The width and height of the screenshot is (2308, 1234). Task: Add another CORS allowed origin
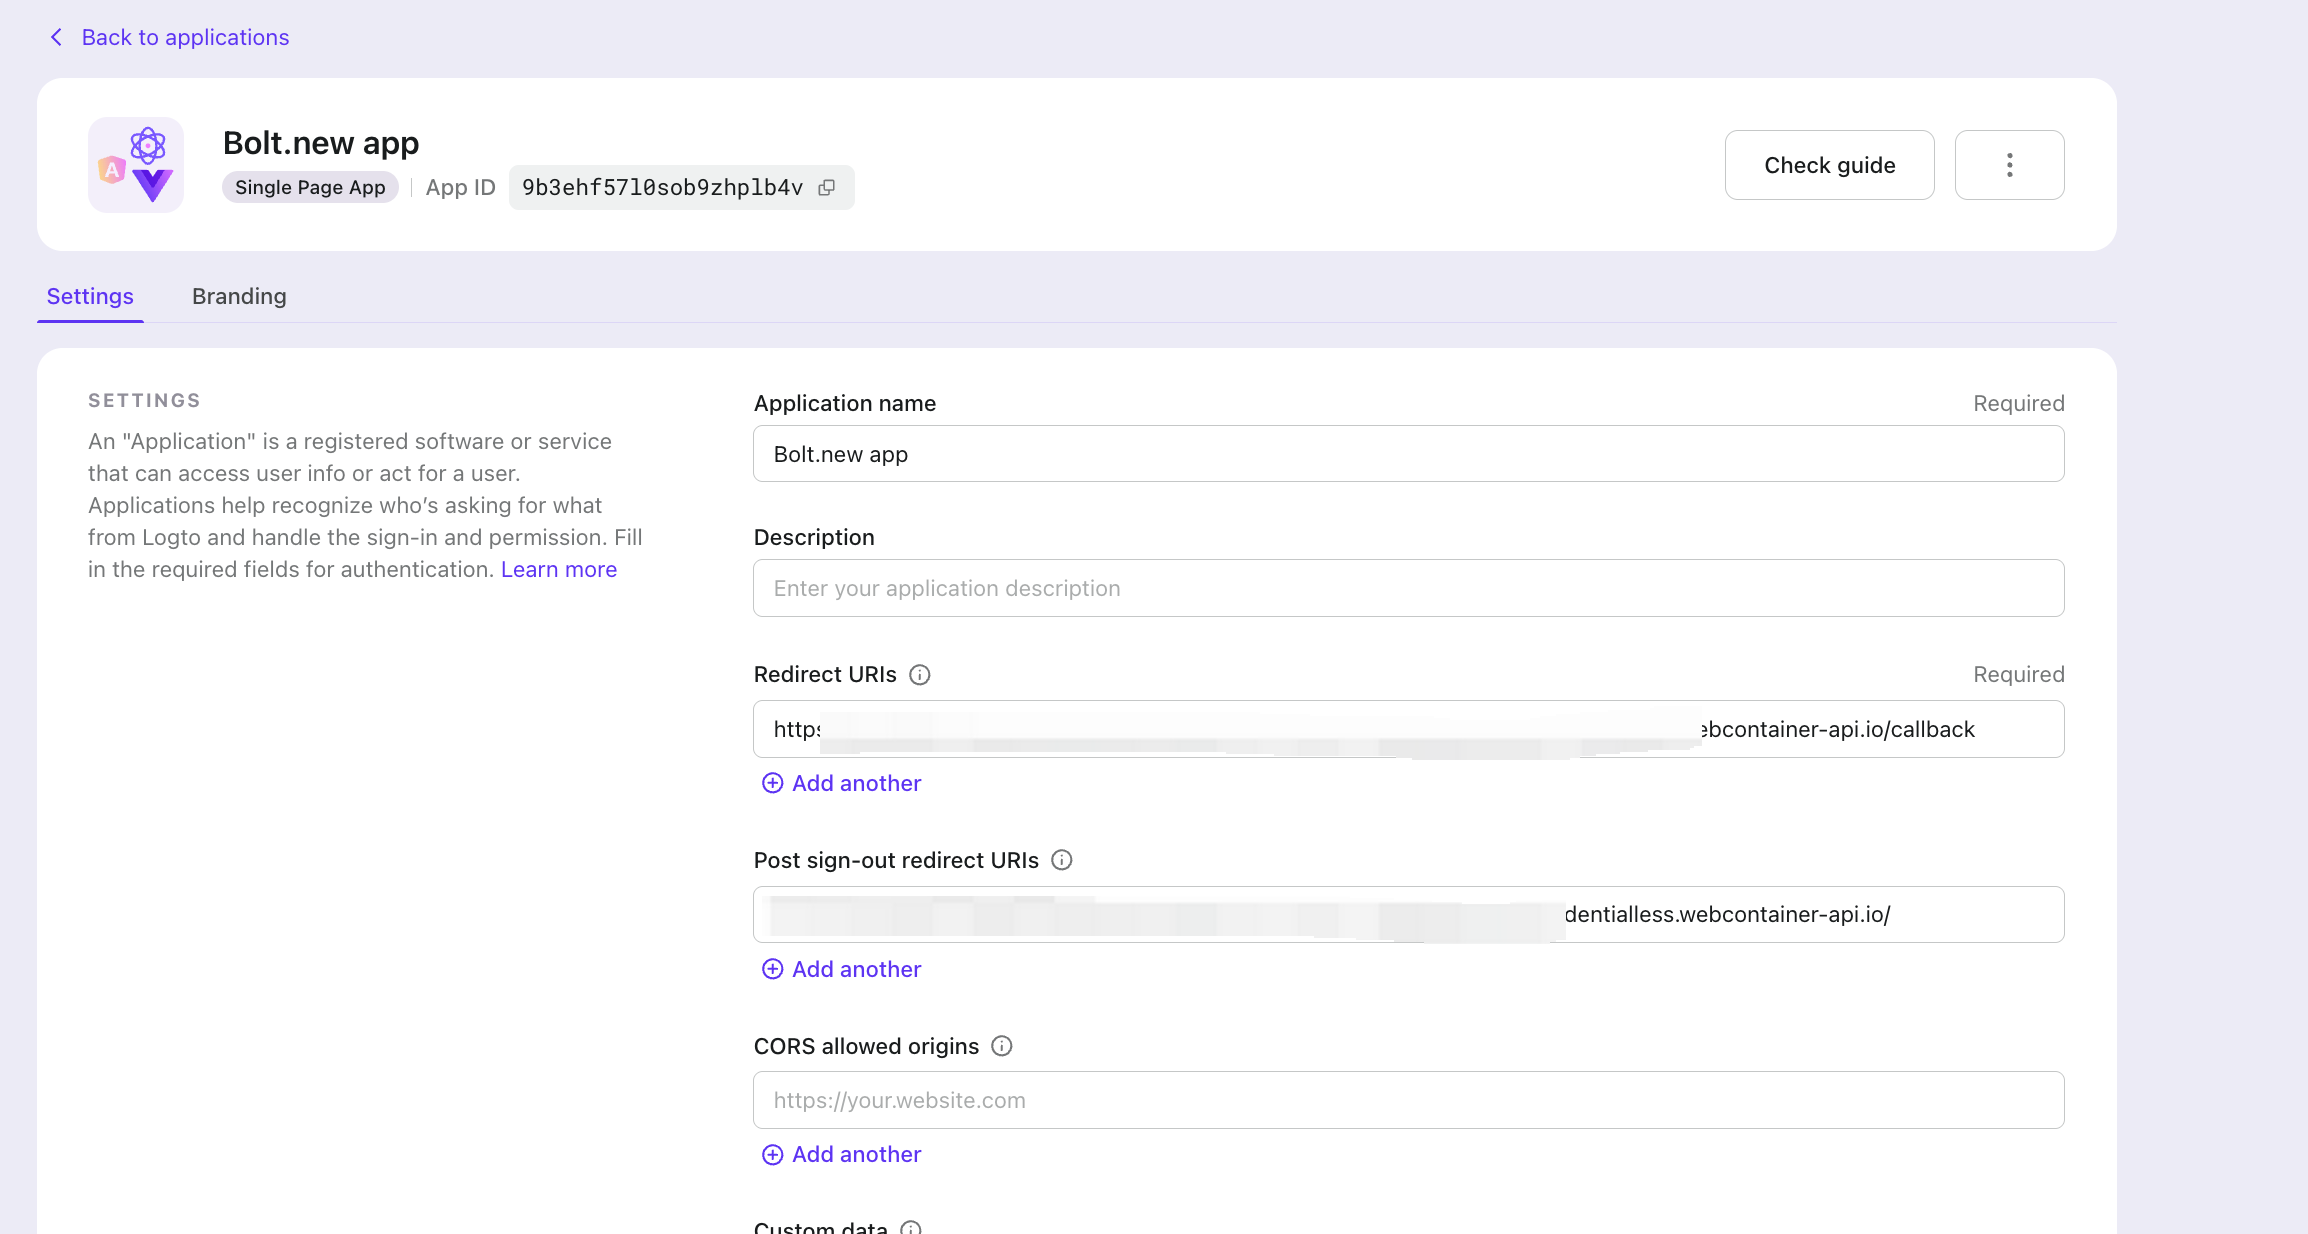[841, 1155]
